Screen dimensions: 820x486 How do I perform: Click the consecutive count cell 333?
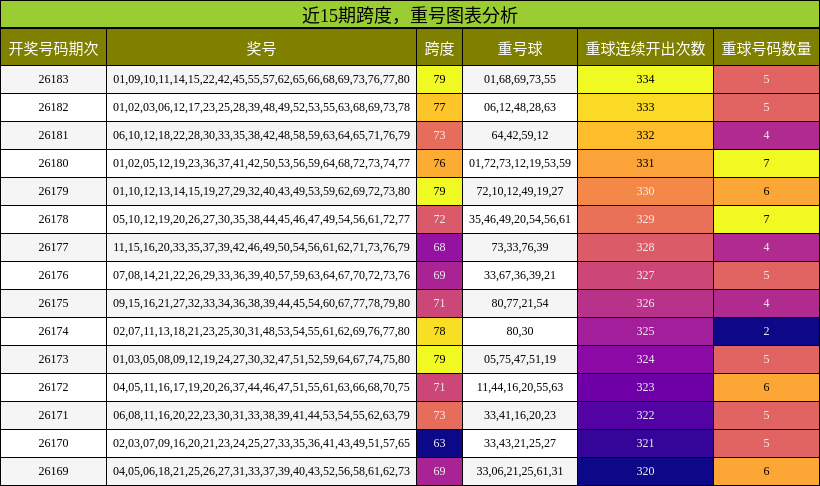point(645,107)
